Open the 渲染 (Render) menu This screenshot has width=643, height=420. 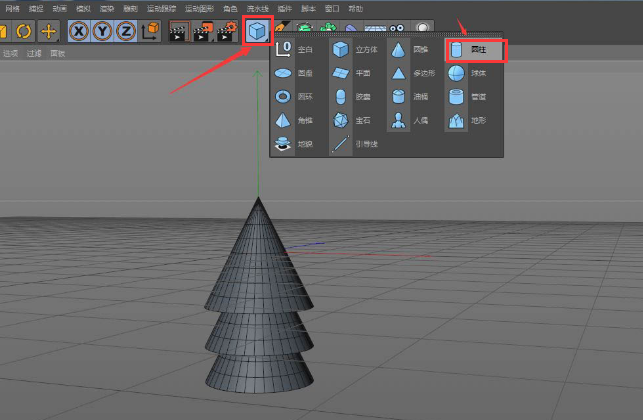pyautogui.click(x=107, y=8)
